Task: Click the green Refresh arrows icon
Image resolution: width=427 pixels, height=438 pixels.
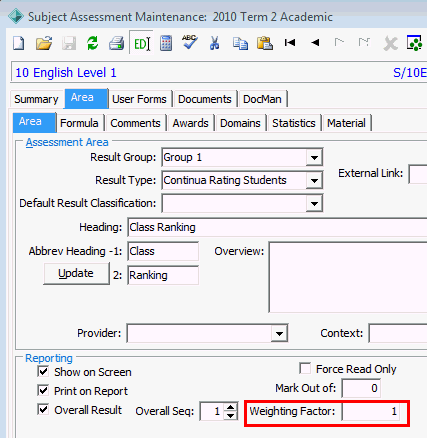Action: [x=93, y=43]
